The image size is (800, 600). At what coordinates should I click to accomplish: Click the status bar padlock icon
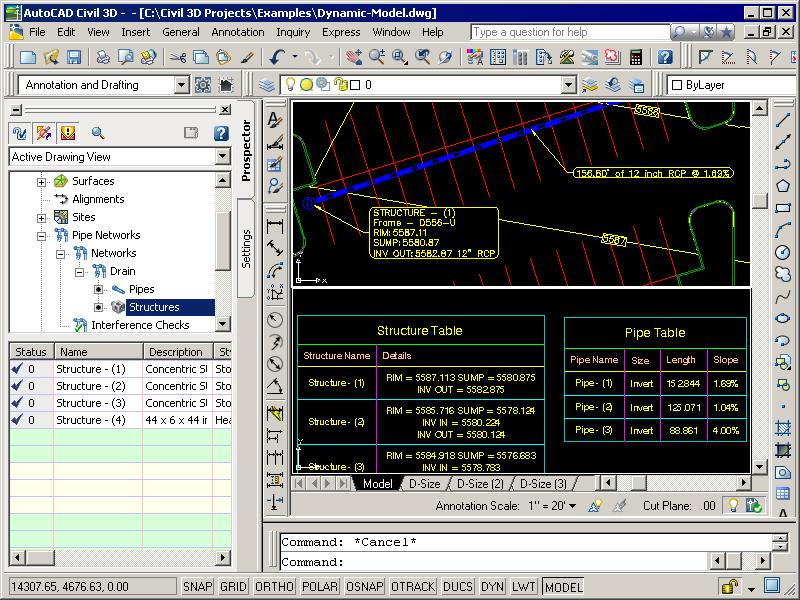(729, 586)
